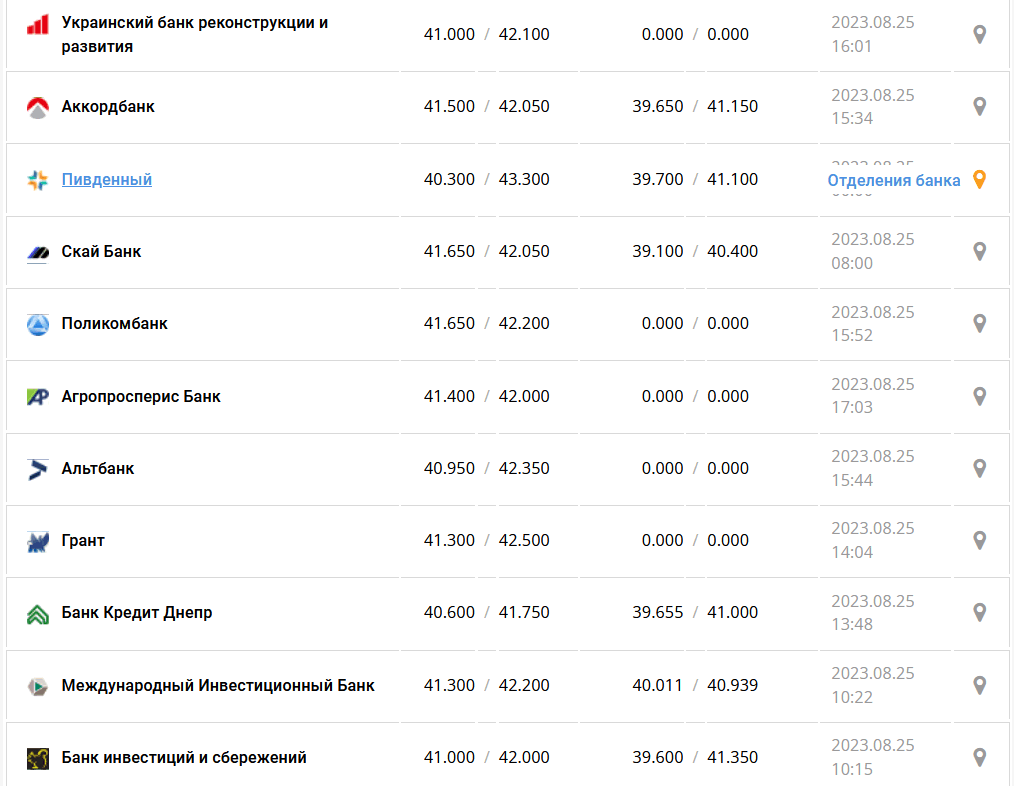Click location pin in Скай Банк row
This screenshot has height=786, width=1014.
pyautogui.click(x=980, y=251)
